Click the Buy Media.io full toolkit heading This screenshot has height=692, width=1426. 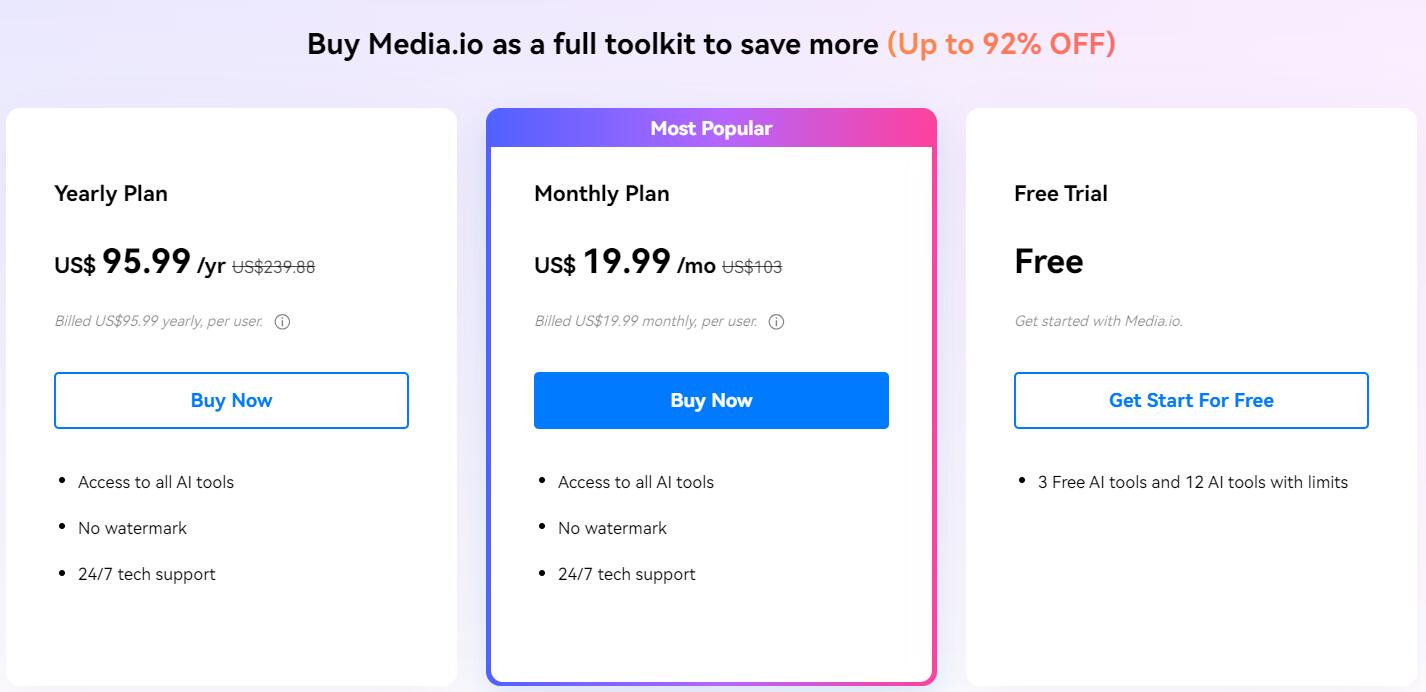click(x=593, y=44)
